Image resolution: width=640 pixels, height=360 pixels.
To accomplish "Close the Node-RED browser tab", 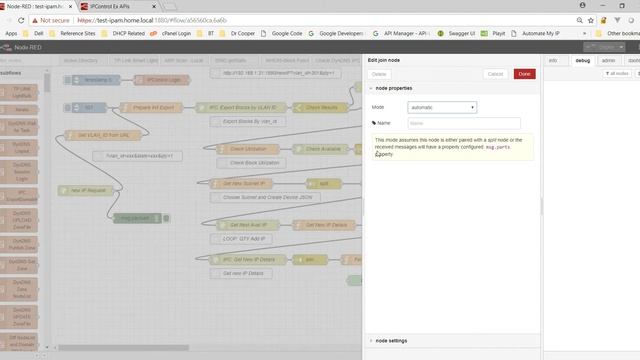I will pyautogui.click(x=70, y=7).
